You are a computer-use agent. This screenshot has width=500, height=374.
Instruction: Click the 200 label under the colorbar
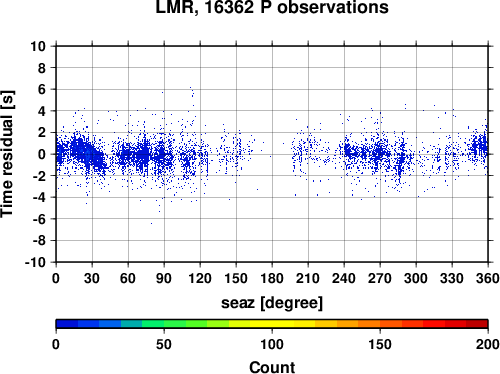click(x=487, y=344)
